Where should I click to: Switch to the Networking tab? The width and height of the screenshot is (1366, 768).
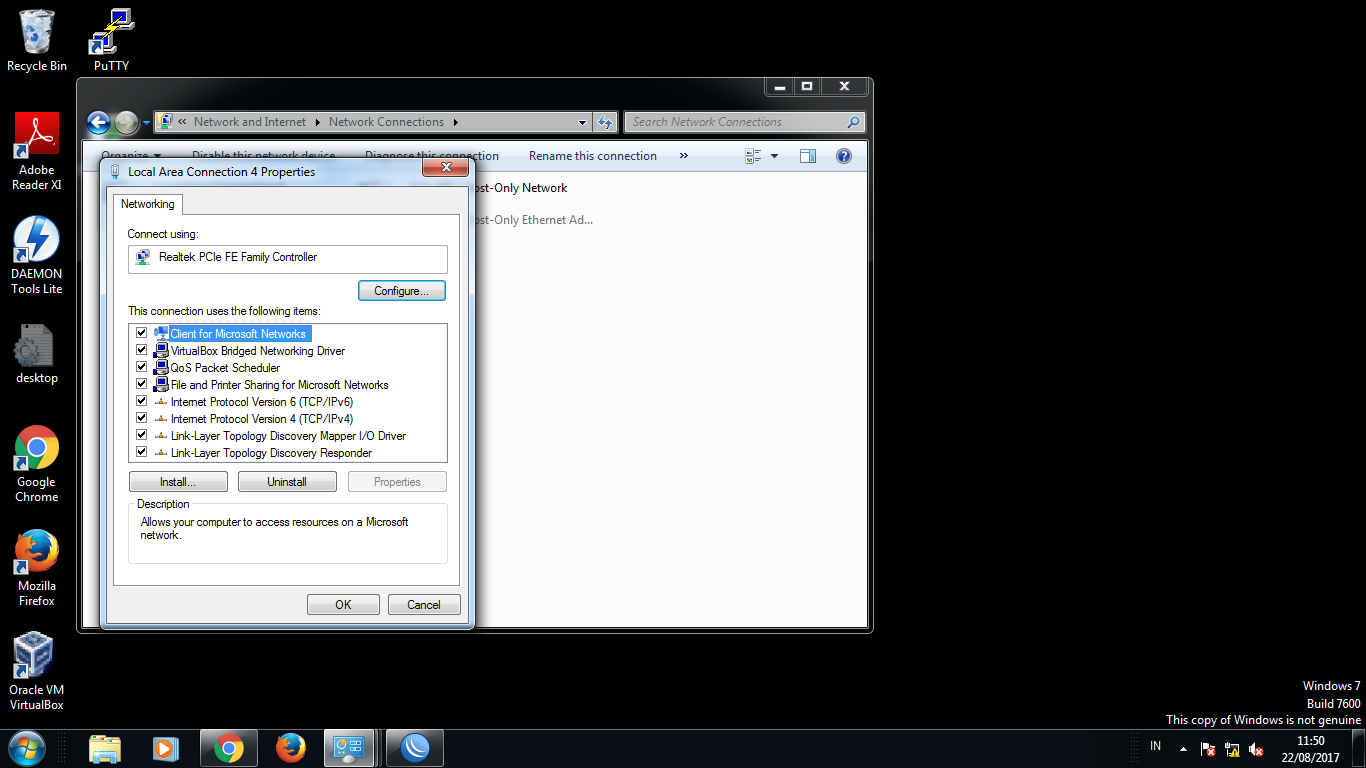(147, 204)
